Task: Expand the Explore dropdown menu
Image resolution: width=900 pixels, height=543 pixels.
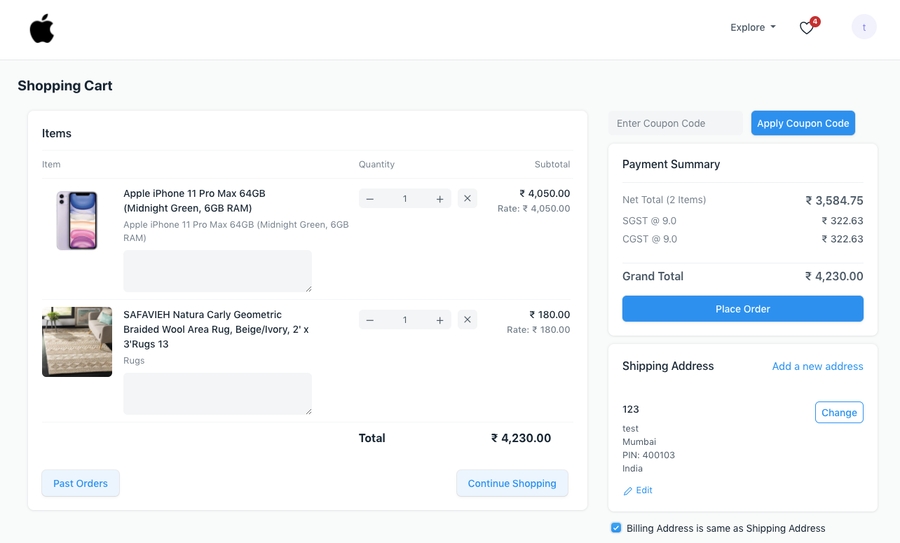Action: pos(752,28)
